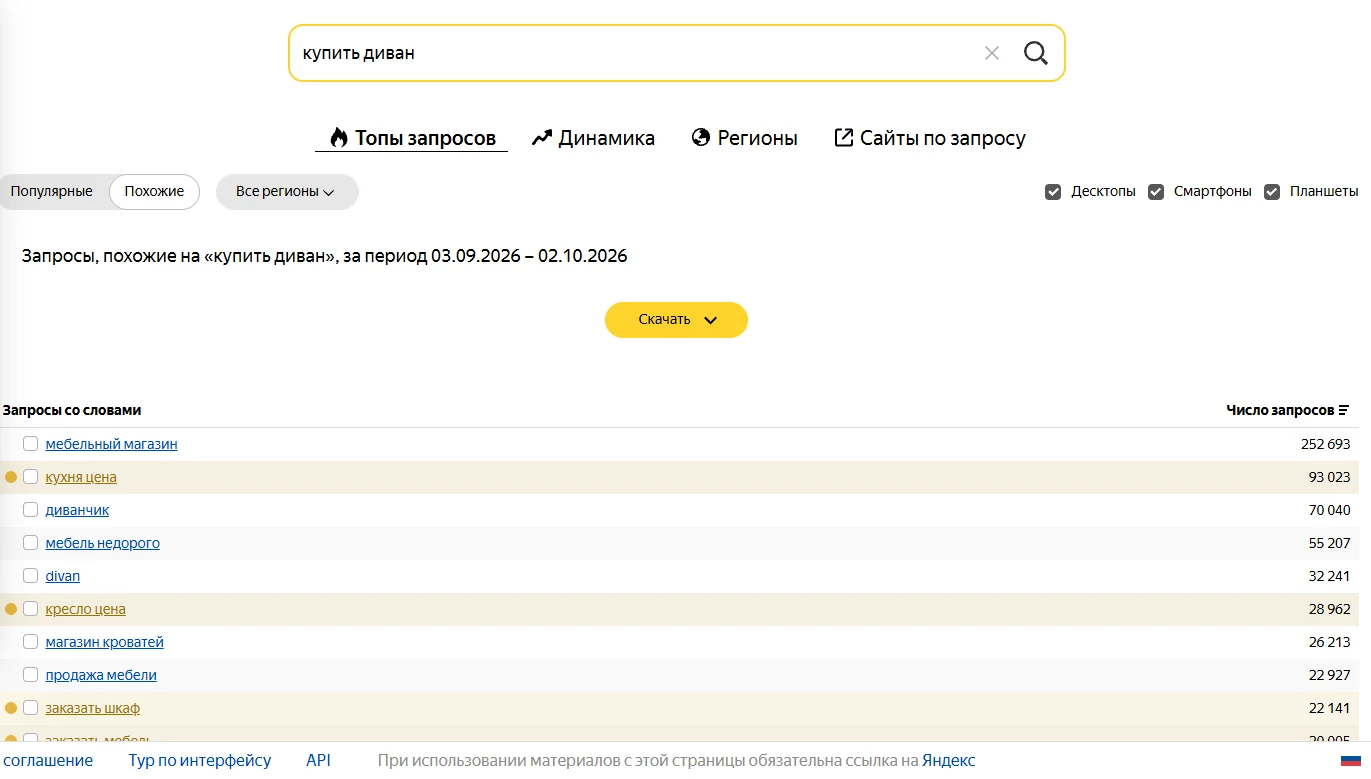Open the Яндекс footer link
1371x779 pixels.
[948, 761]
